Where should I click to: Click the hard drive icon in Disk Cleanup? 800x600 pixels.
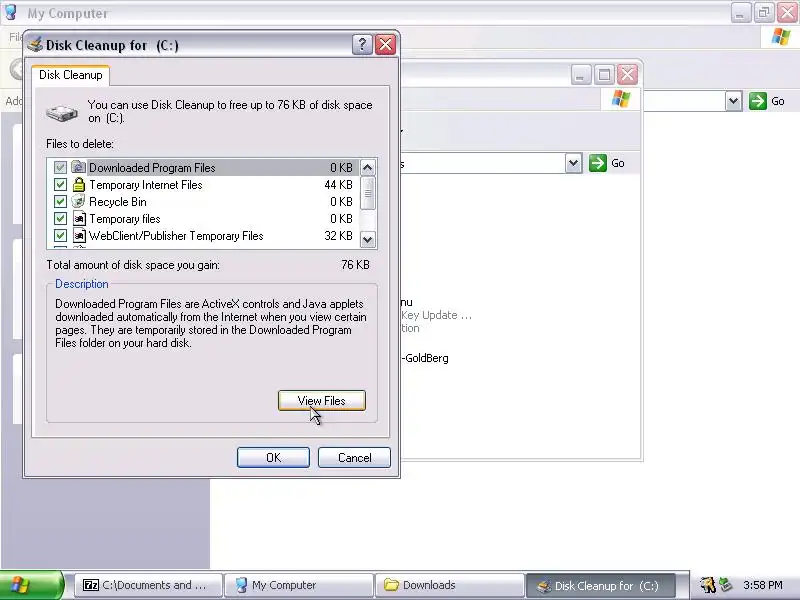click(x=62, y=112)
